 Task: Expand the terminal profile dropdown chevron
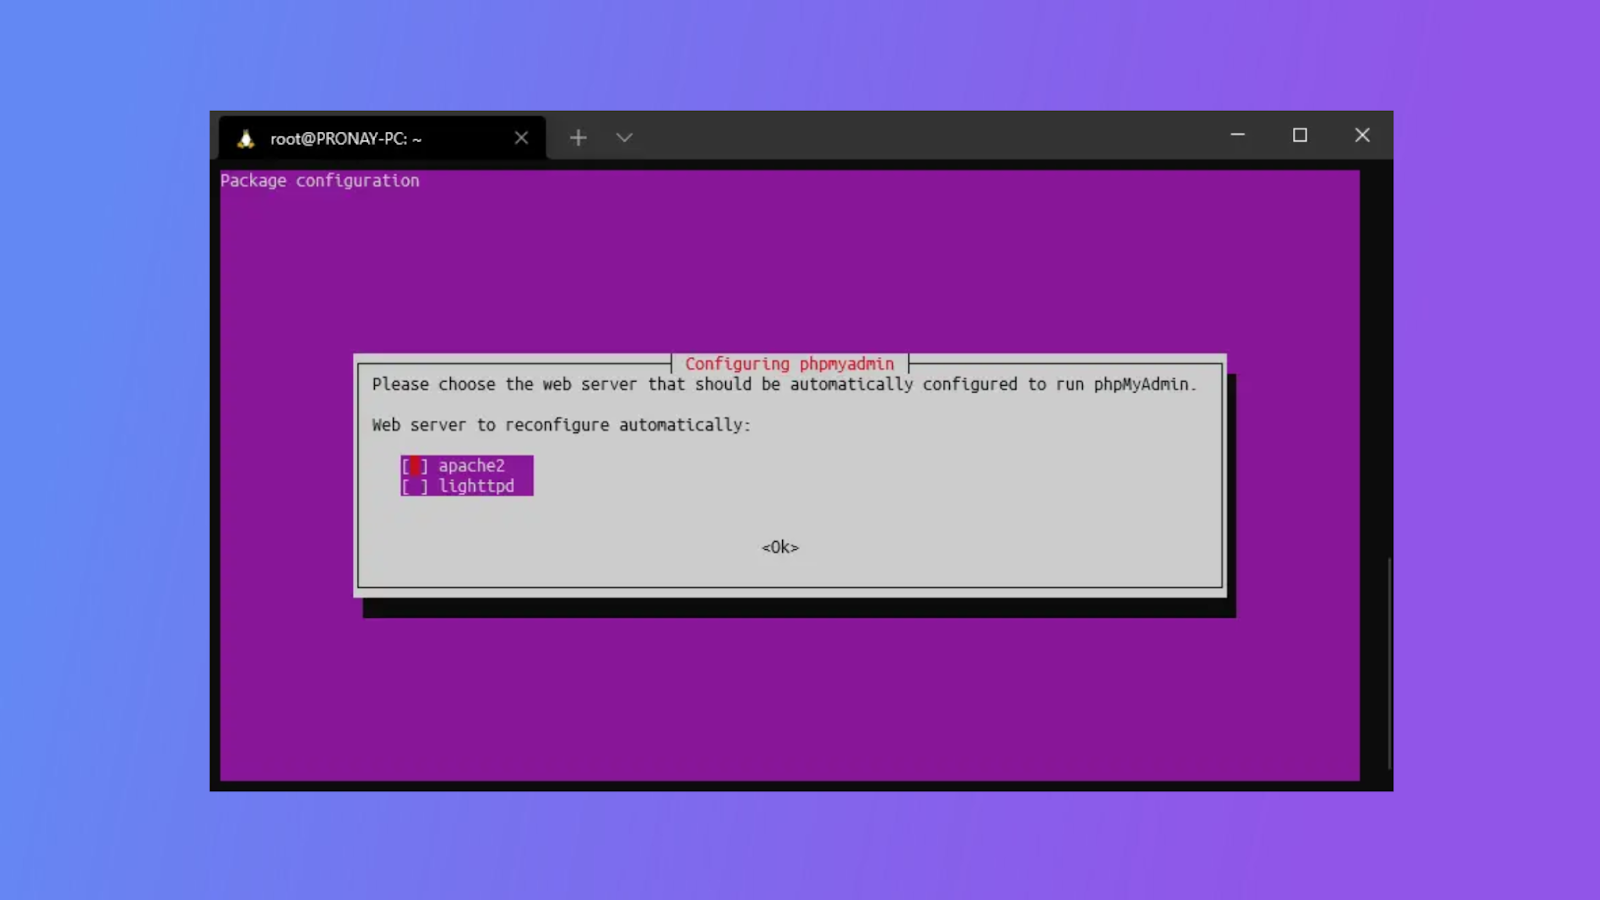(624, 138)
